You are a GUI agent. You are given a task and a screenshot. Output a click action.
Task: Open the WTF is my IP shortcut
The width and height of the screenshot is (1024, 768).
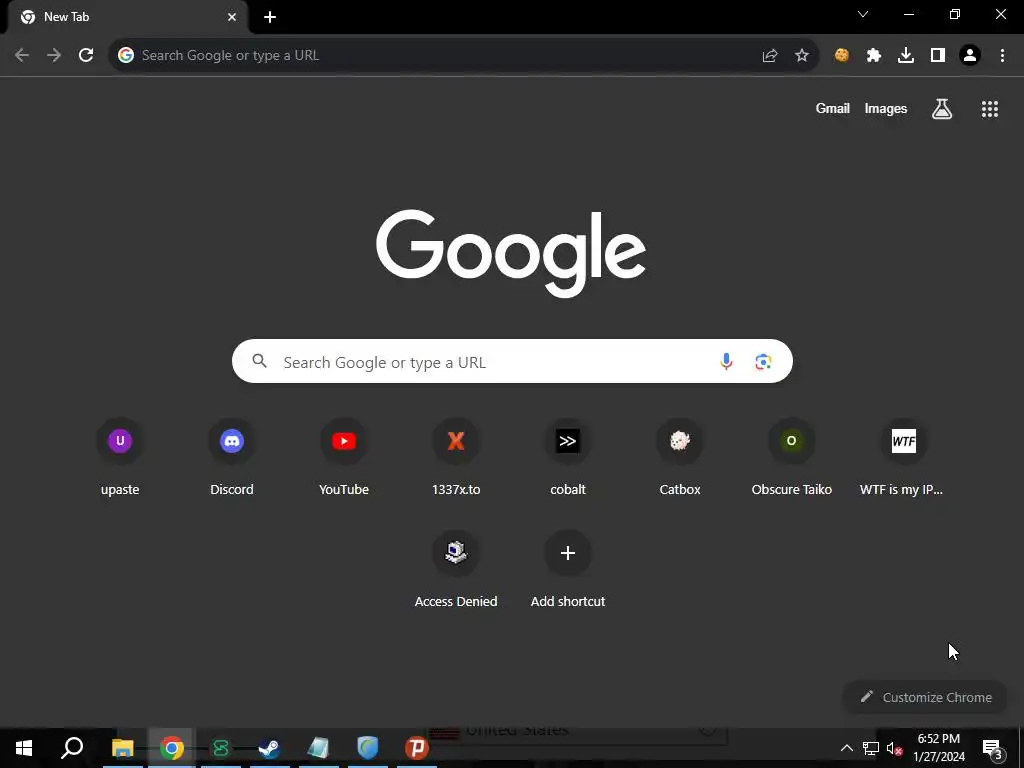(x=904, y=458)
